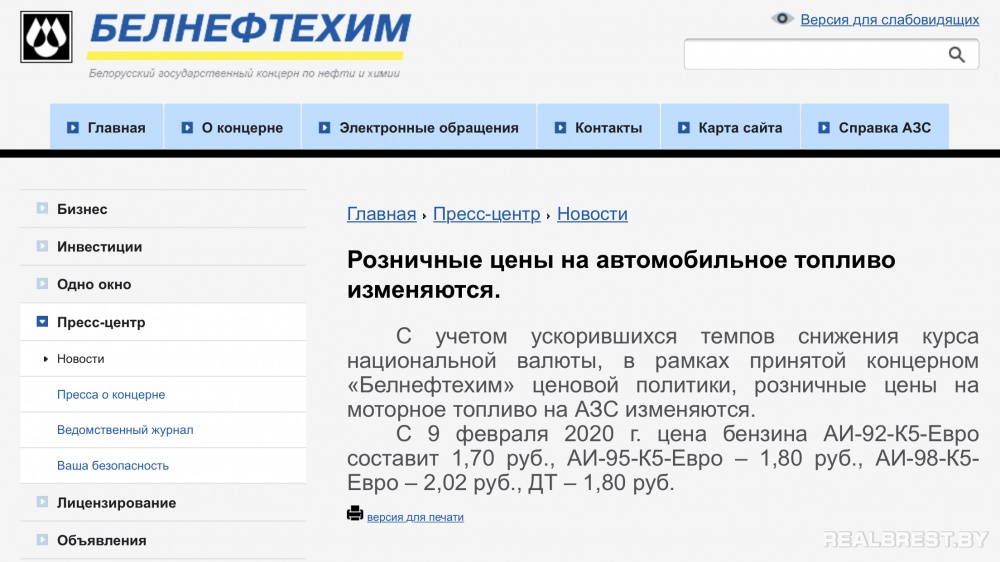Click the версия для печати link
Screen dimensions: 1000x562
[x=415, y=517]
